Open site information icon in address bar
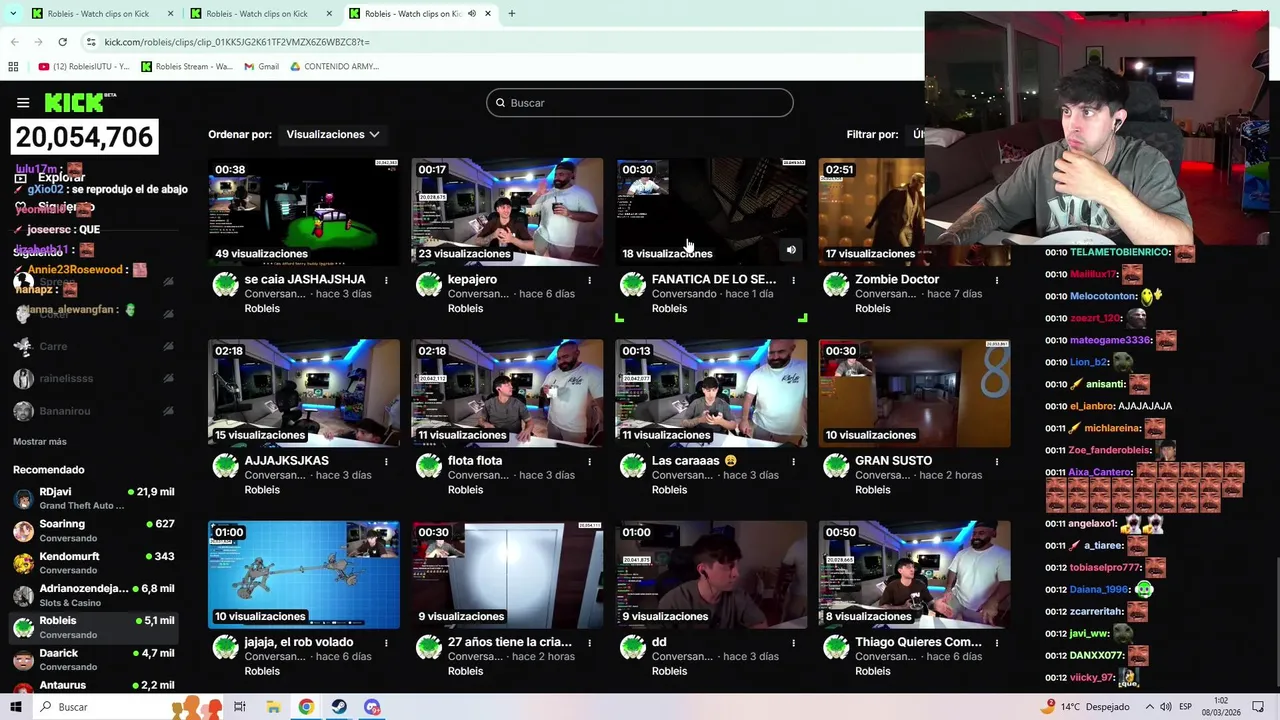The width and height of the screenshot is (1280, 720). click(91, 42)
